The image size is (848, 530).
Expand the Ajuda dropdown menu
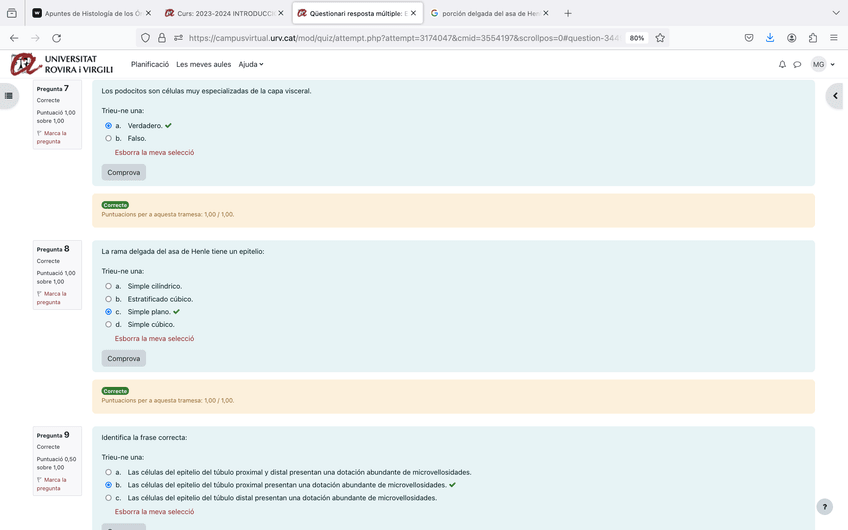(251, 65)
